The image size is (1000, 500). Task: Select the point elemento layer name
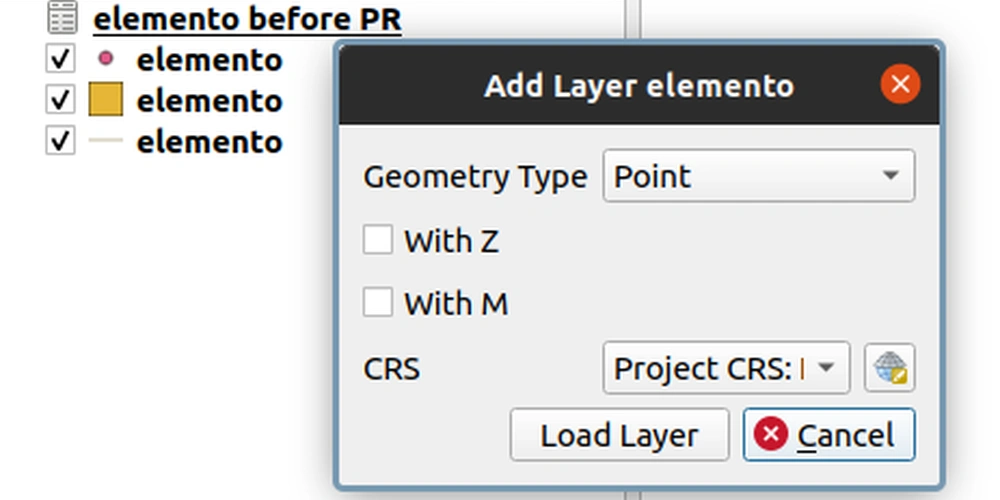click(x=209, y=59)
